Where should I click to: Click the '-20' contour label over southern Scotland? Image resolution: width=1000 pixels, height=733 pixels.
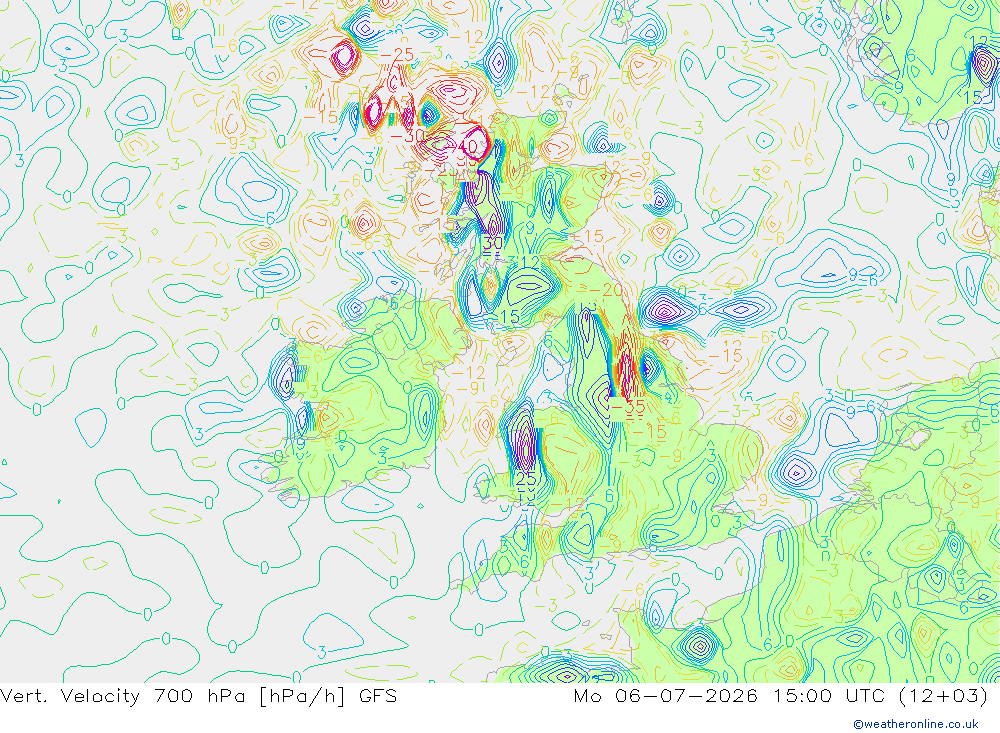click(x=604, y=290)
